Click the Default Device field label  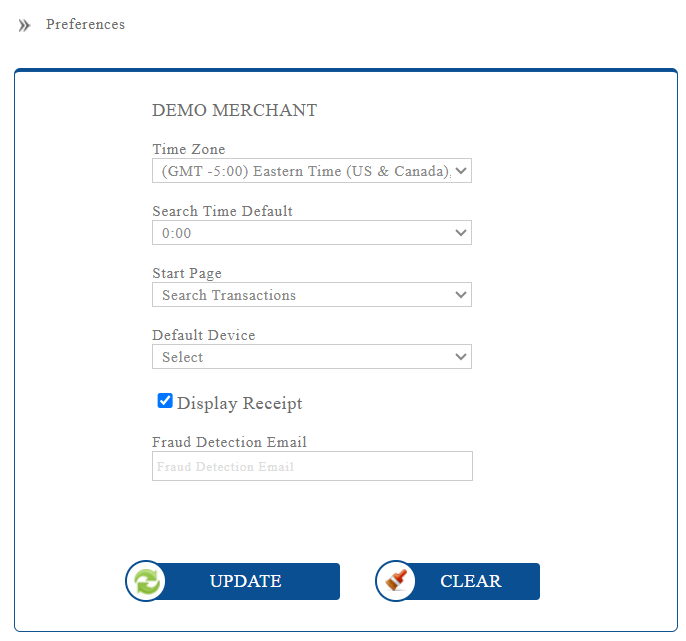pyautogui.click(x=203, y=335)
